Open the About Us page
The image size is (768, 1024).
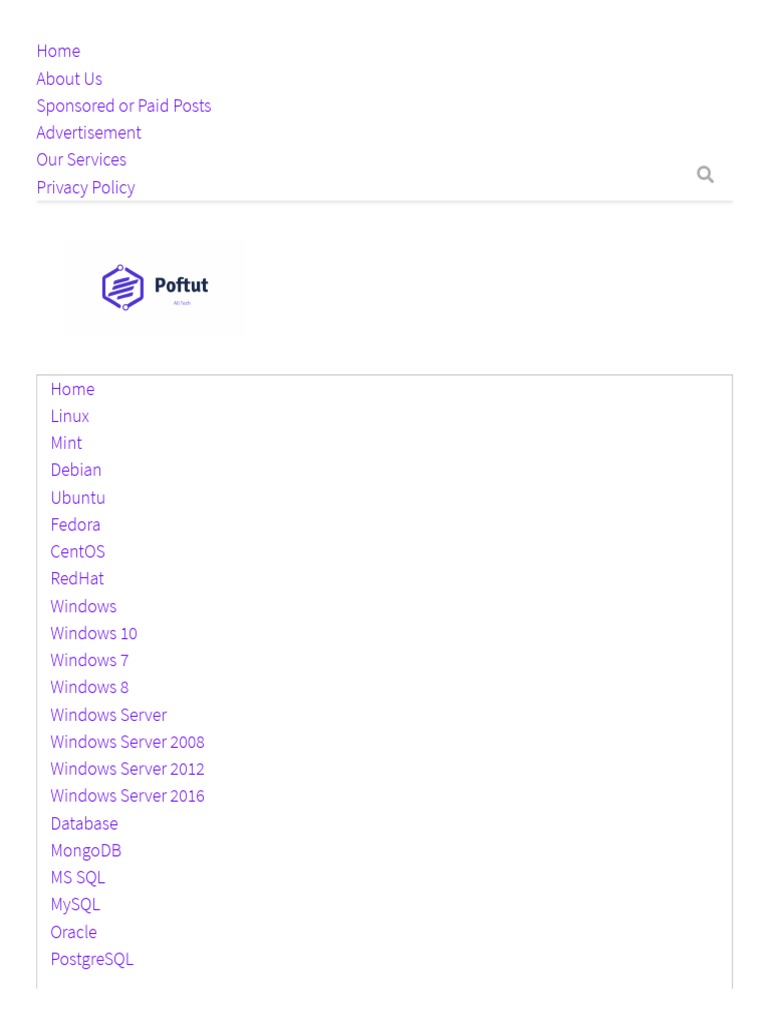click(69, 79)
